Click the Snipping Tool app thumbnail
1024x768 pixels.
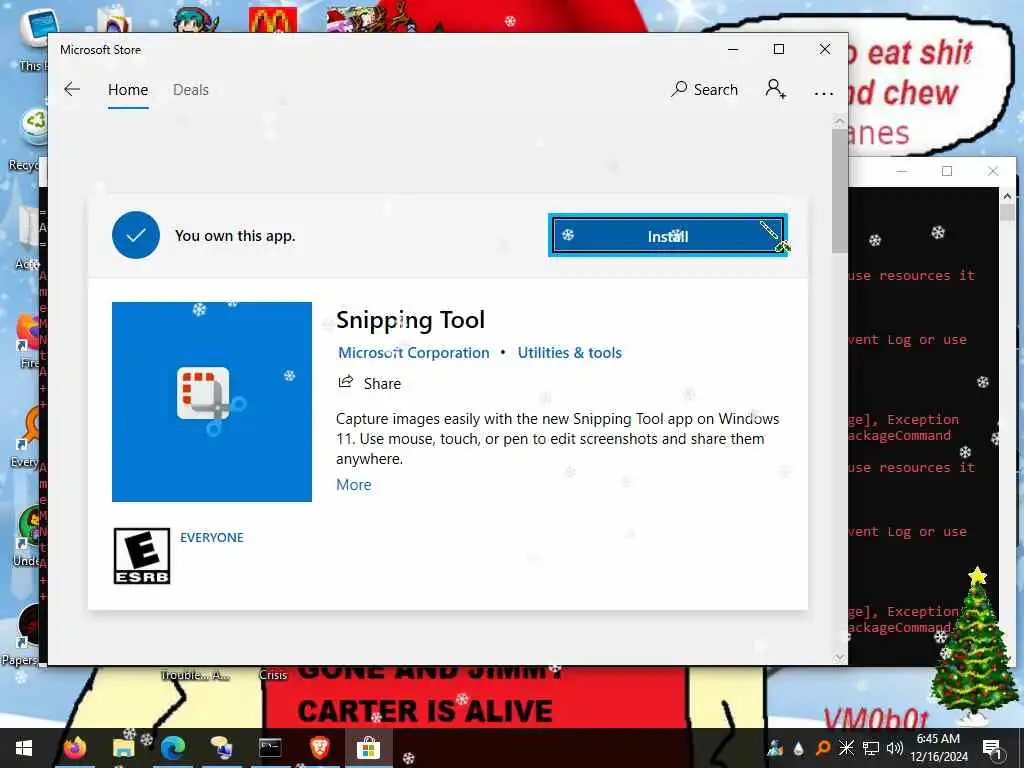(212, 402)
